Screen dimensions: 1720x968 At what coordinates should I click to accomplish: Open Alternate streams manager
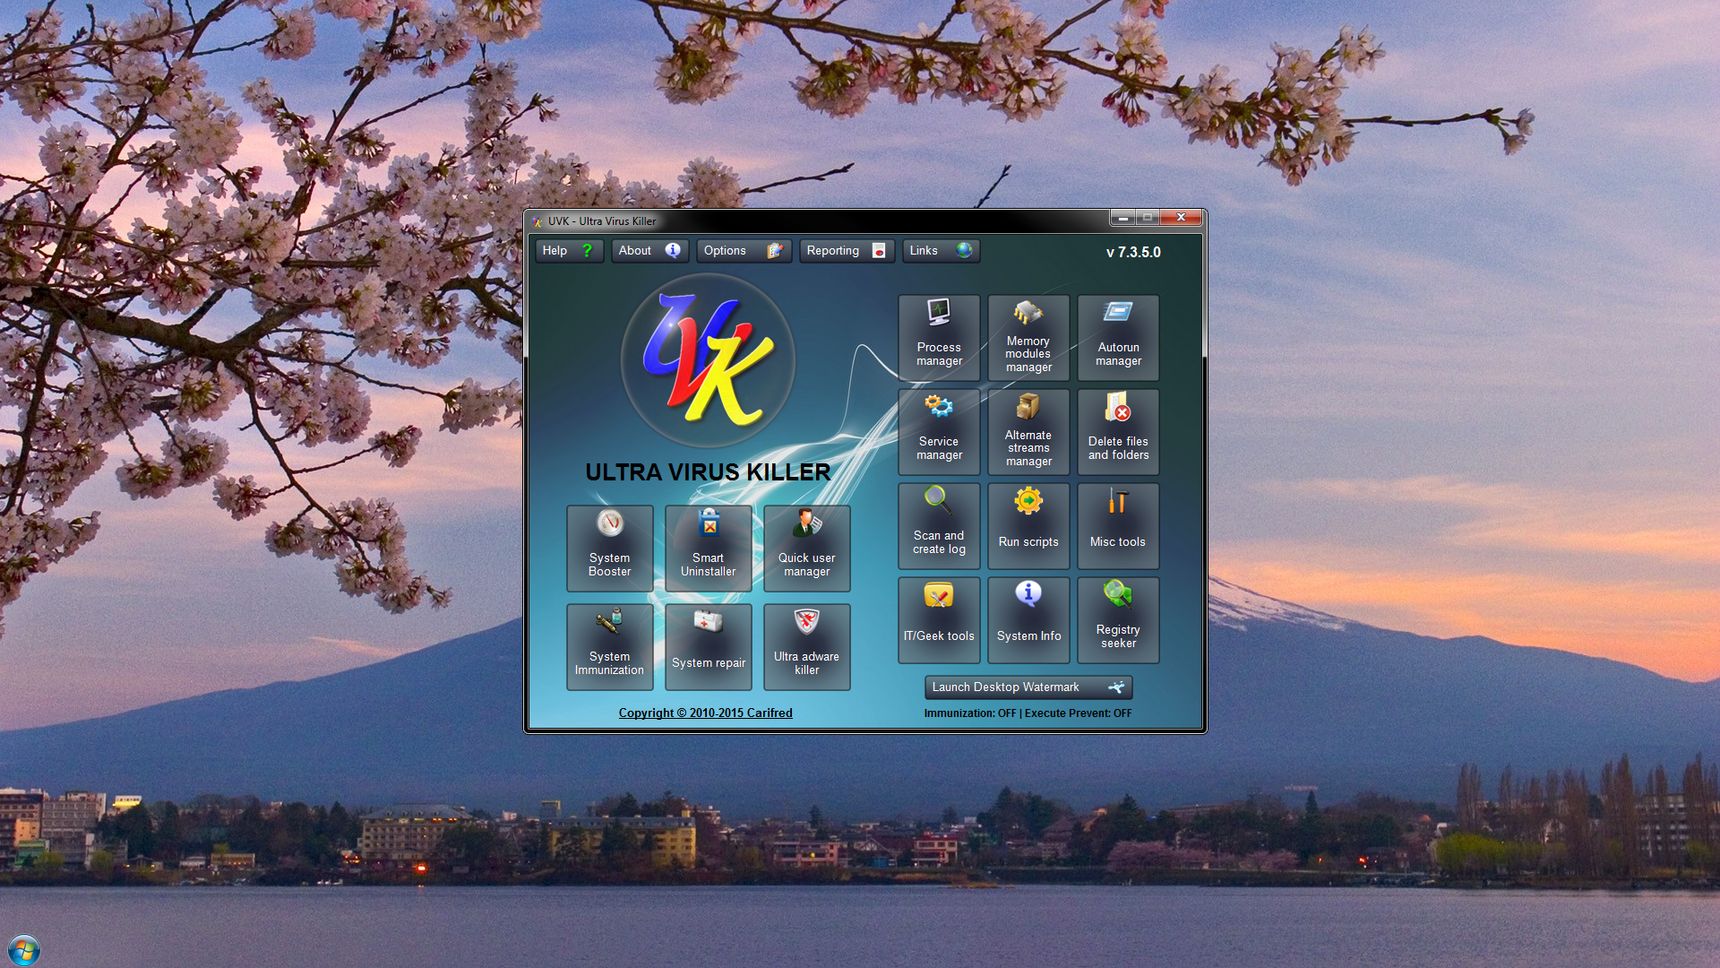click(x=1028, y=432)
